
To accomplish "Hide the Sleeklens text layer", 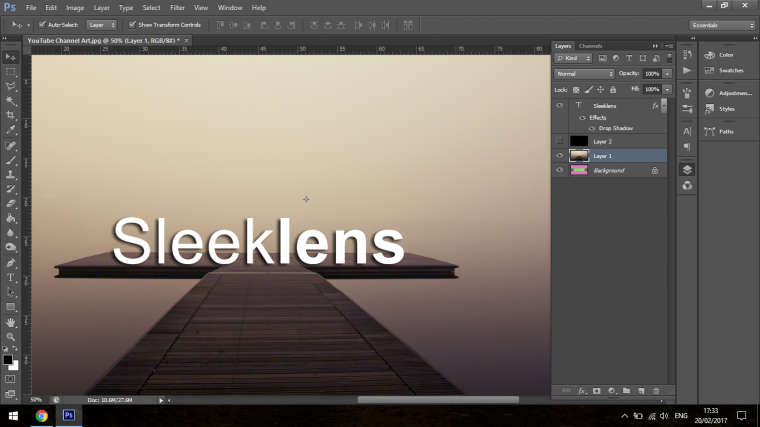I will pos(559,105).
